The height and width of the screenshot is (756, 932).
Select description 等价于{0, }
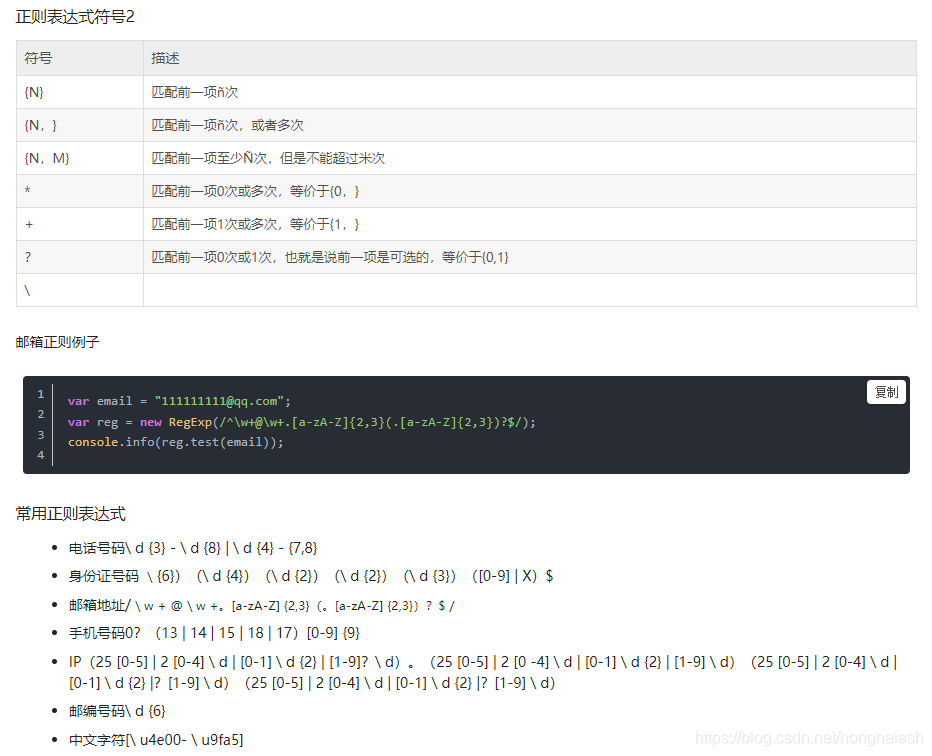[256, 191]
